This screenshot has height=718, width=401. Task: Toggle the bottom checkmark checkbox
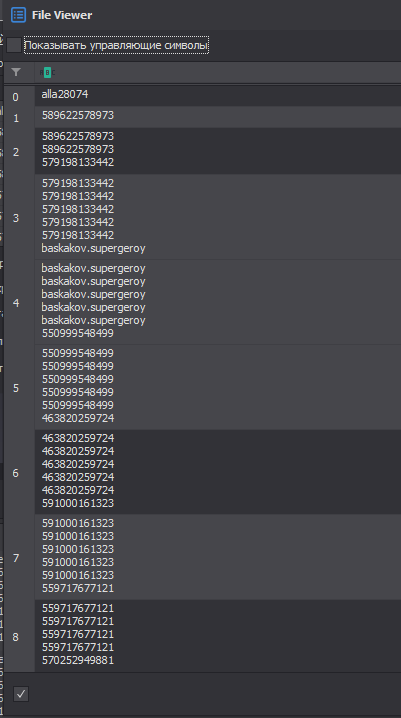[21, 695]
